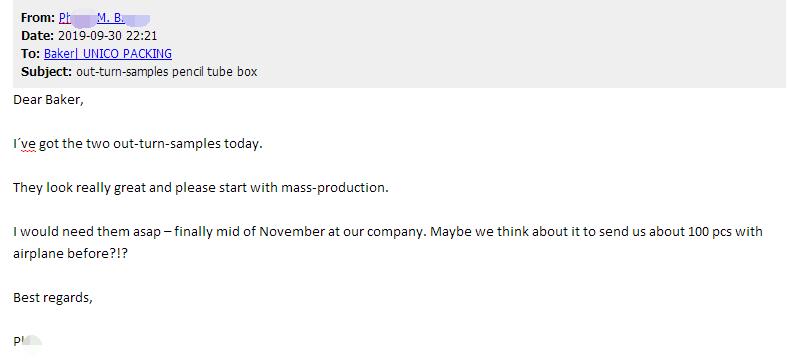Open the Baker| UNICO PACKING recipient link
The width and height of the screenshot is (787, 360).
108,54
